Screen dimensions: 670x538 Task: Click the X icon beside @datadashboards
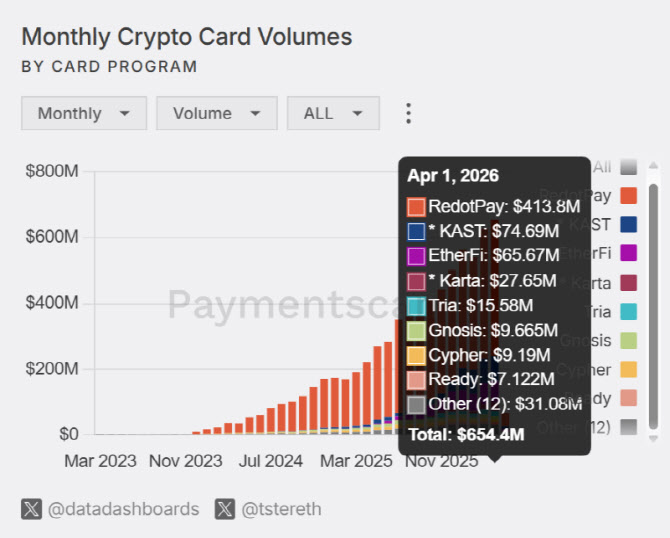(31, 509)
